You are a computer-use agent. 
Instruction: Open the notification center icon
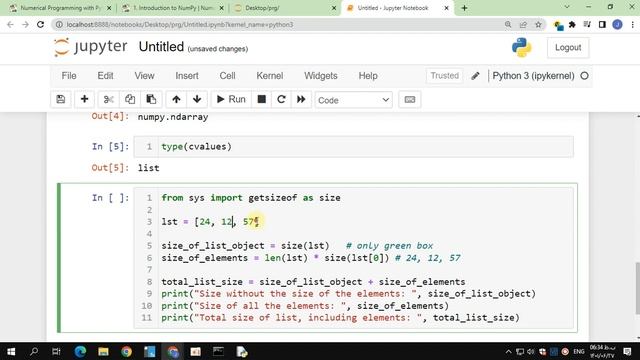click(x=627, y=351)
